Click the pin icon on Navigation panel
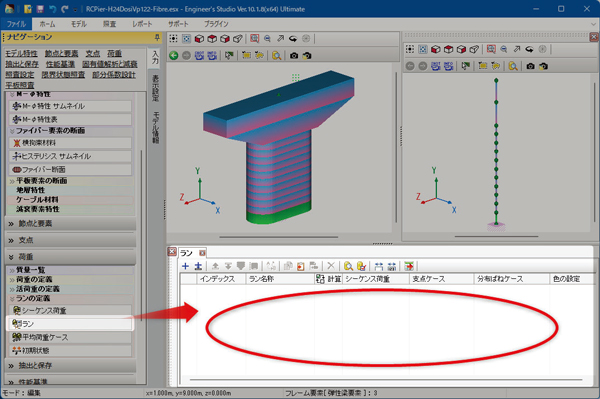600x399 pixels. 157,37
